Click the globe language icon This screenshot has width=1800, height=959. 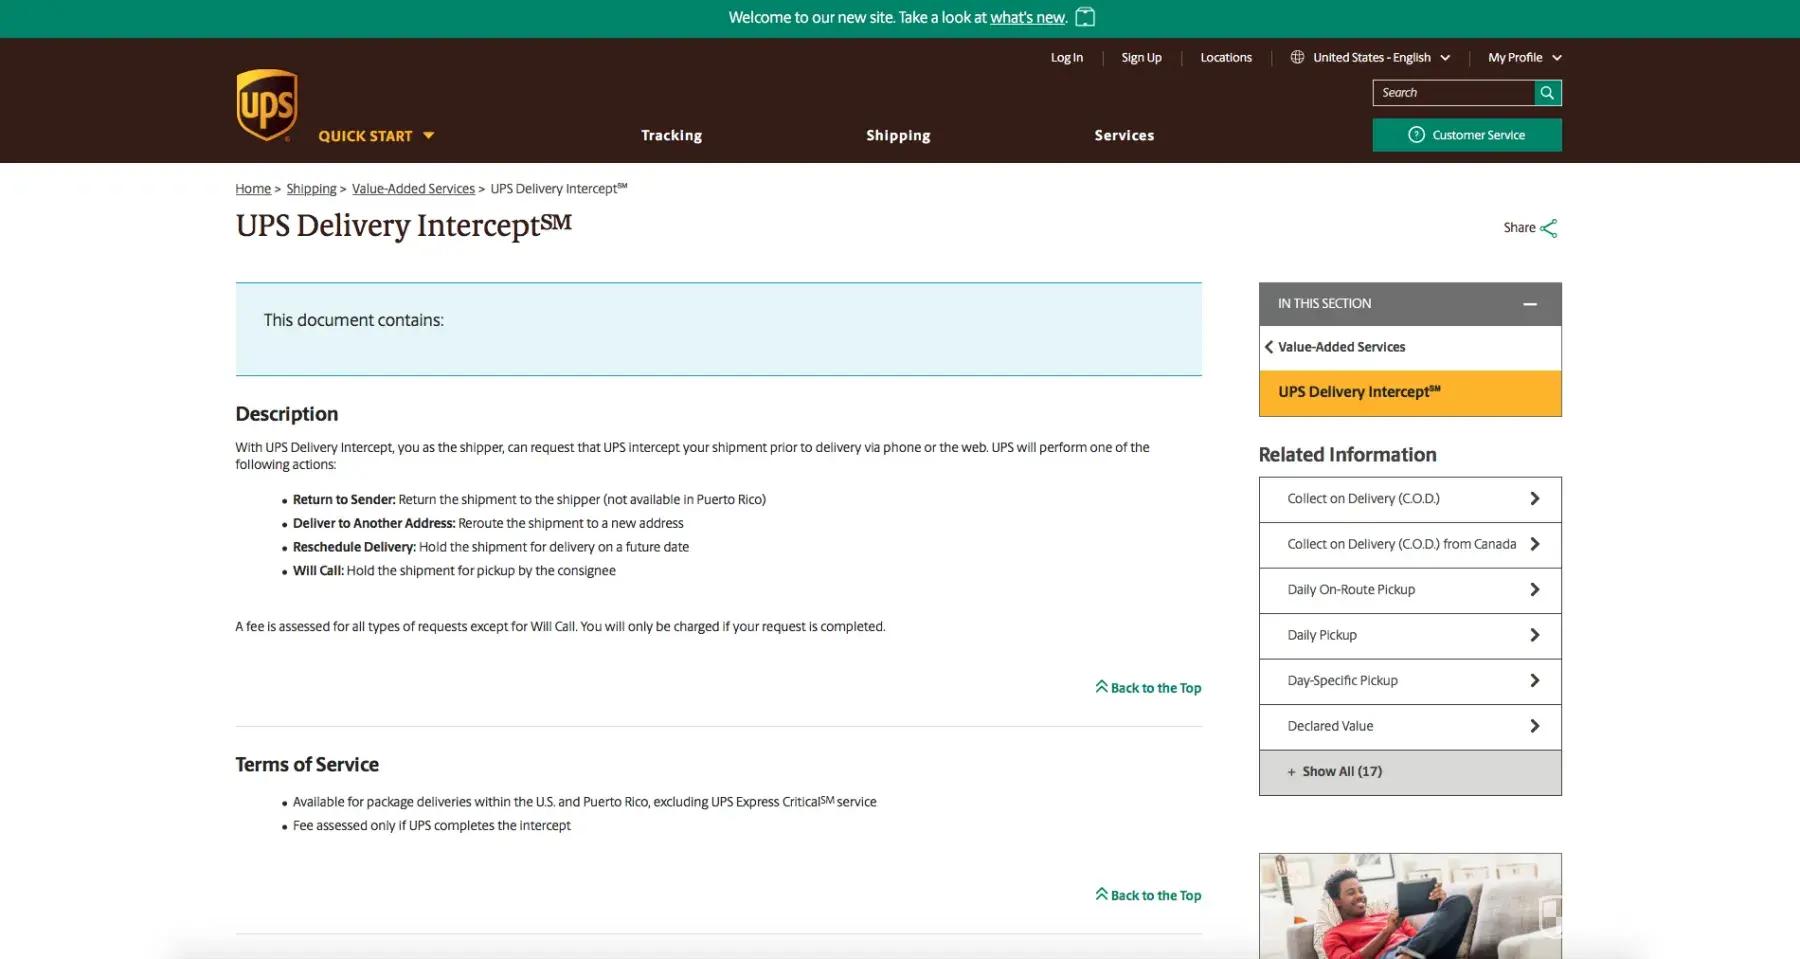click(x=1297, y=57)
